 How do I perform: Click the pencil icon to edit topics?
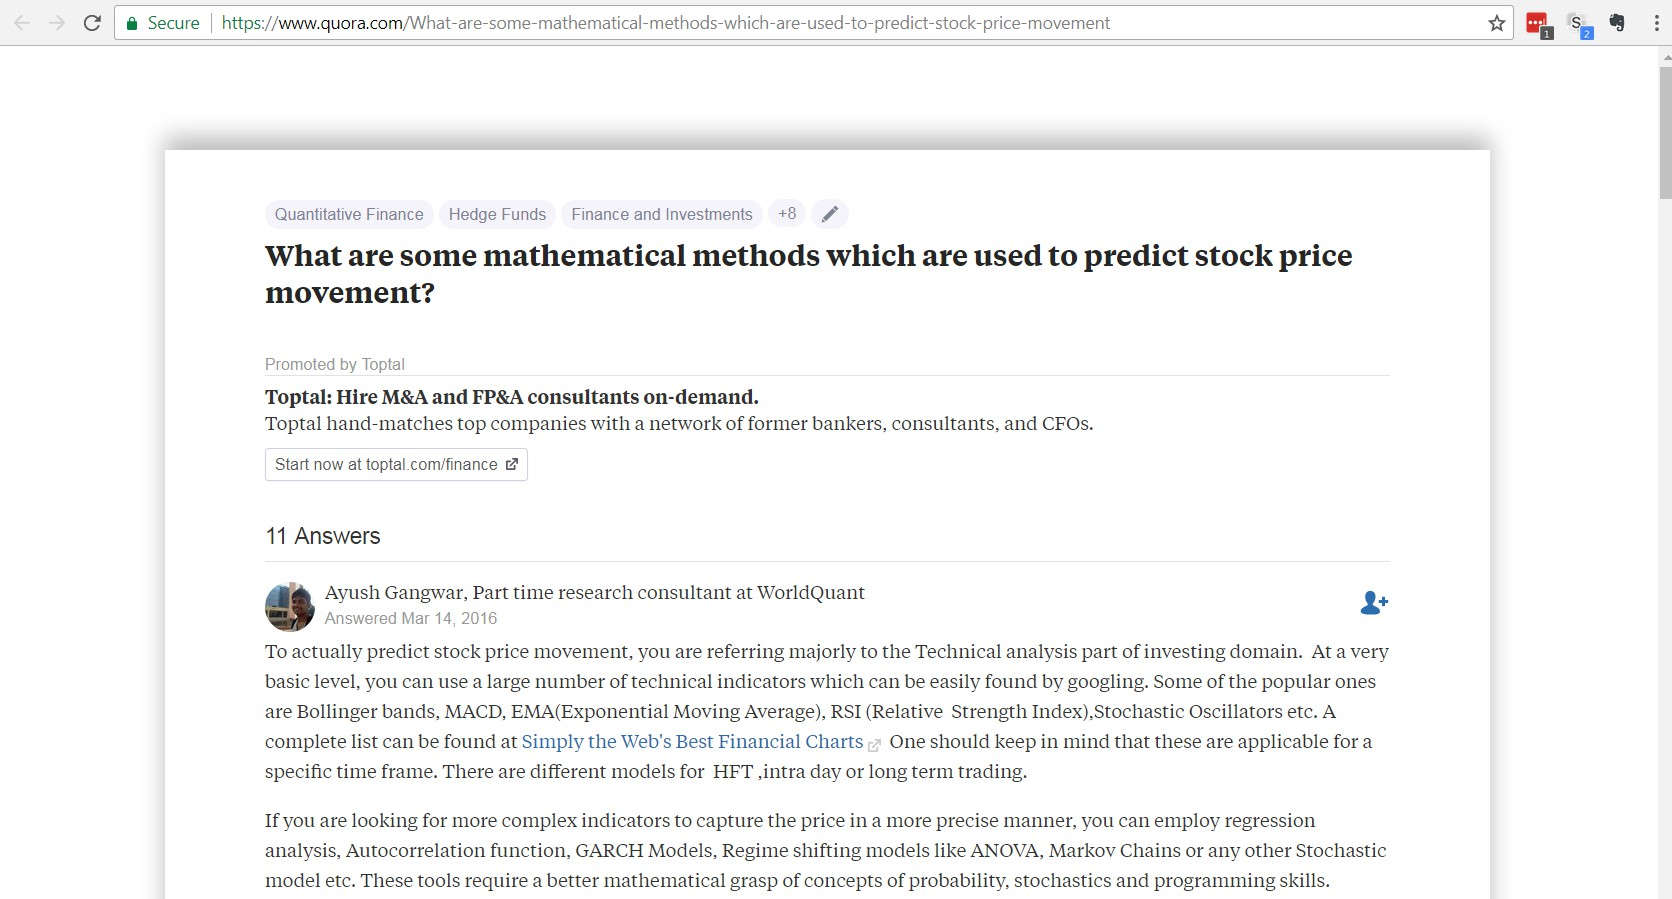click(x=830, y=214)
